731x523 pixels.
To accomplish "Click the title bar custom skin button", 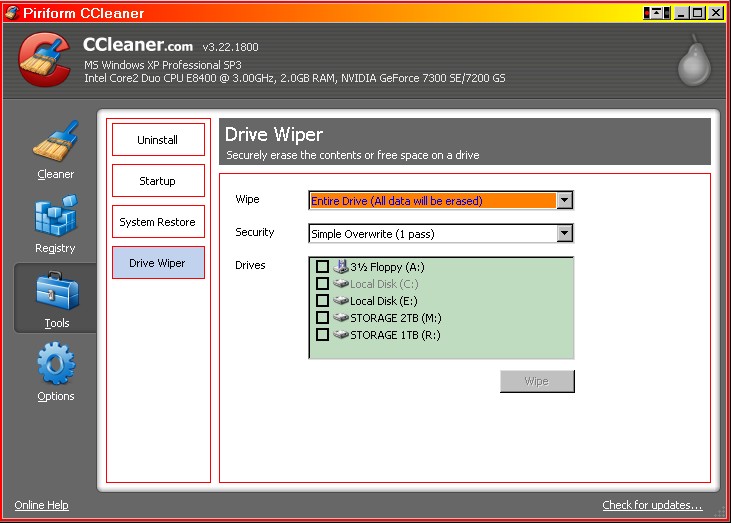I will pos(657,13).
